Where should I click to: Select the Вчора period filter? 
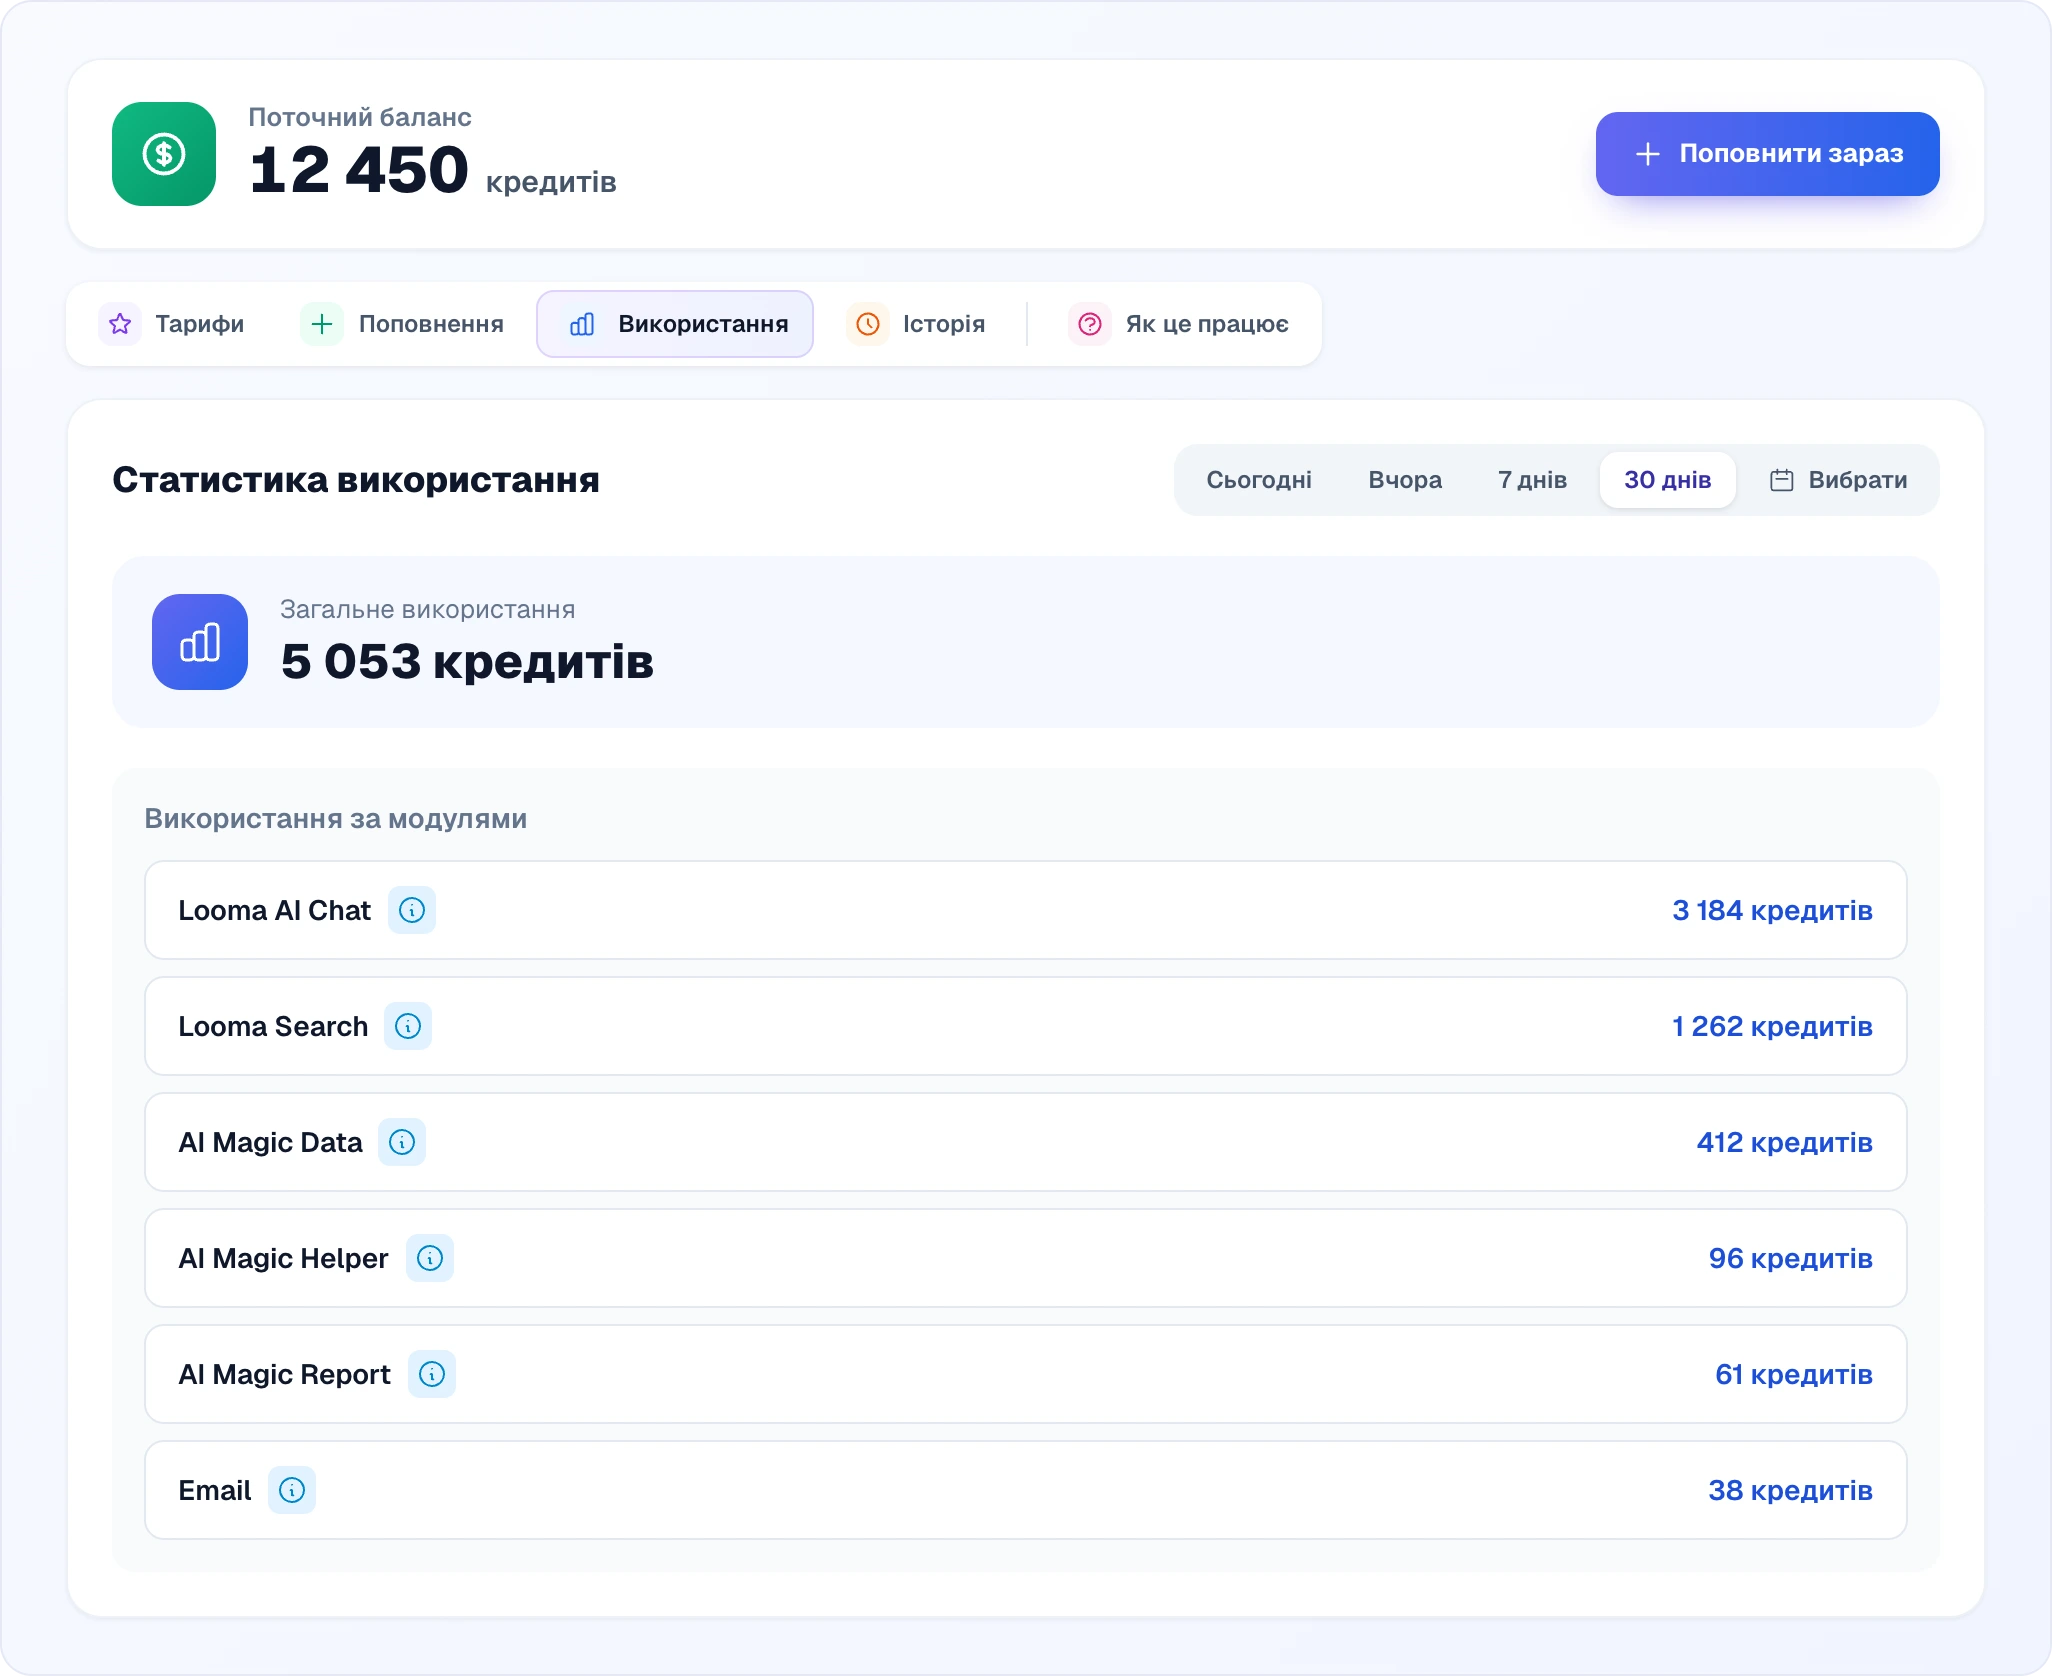(x=1405, y=480)
